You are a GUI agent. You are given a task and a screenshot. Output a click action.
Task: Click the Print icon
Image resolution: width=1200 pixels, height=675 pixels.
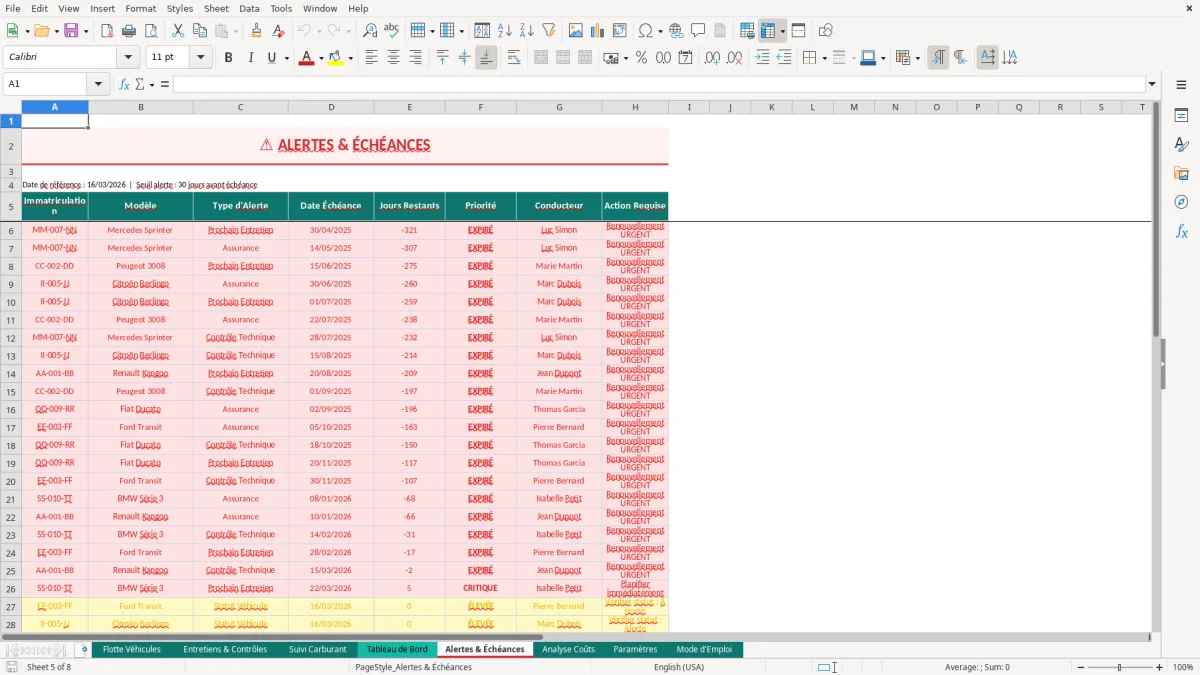(129, 31)
